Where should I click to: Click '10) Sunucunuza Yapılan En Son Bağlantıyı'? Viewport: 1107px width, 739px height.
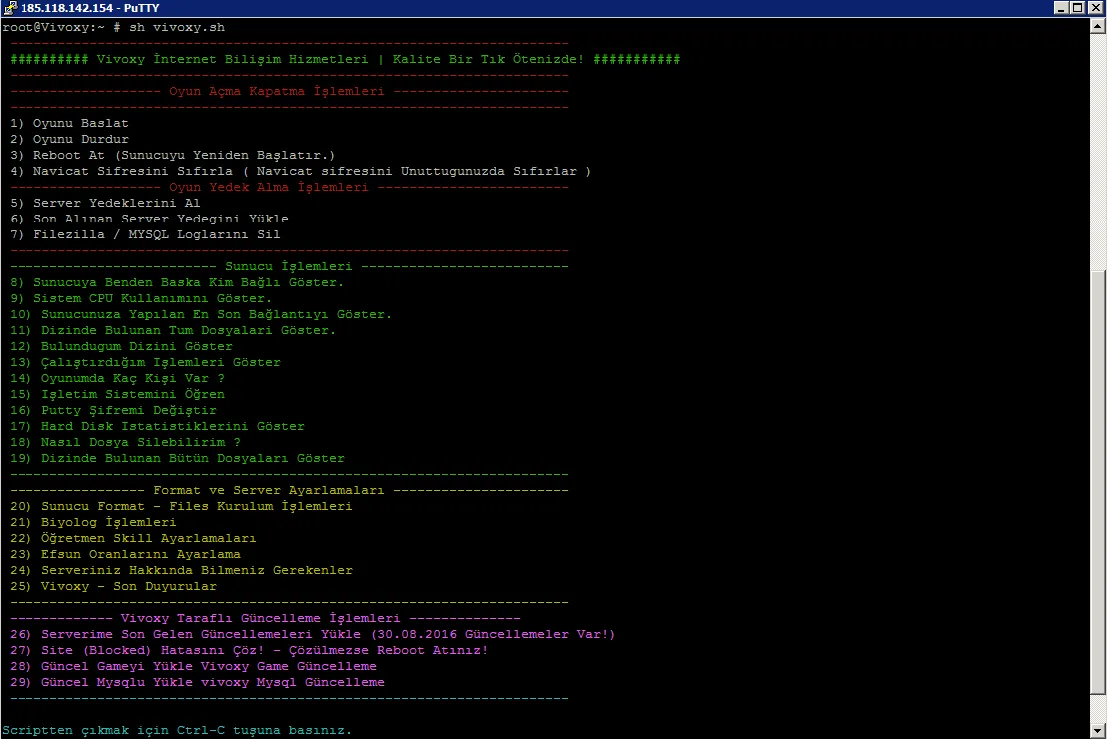tap(201, 315)
